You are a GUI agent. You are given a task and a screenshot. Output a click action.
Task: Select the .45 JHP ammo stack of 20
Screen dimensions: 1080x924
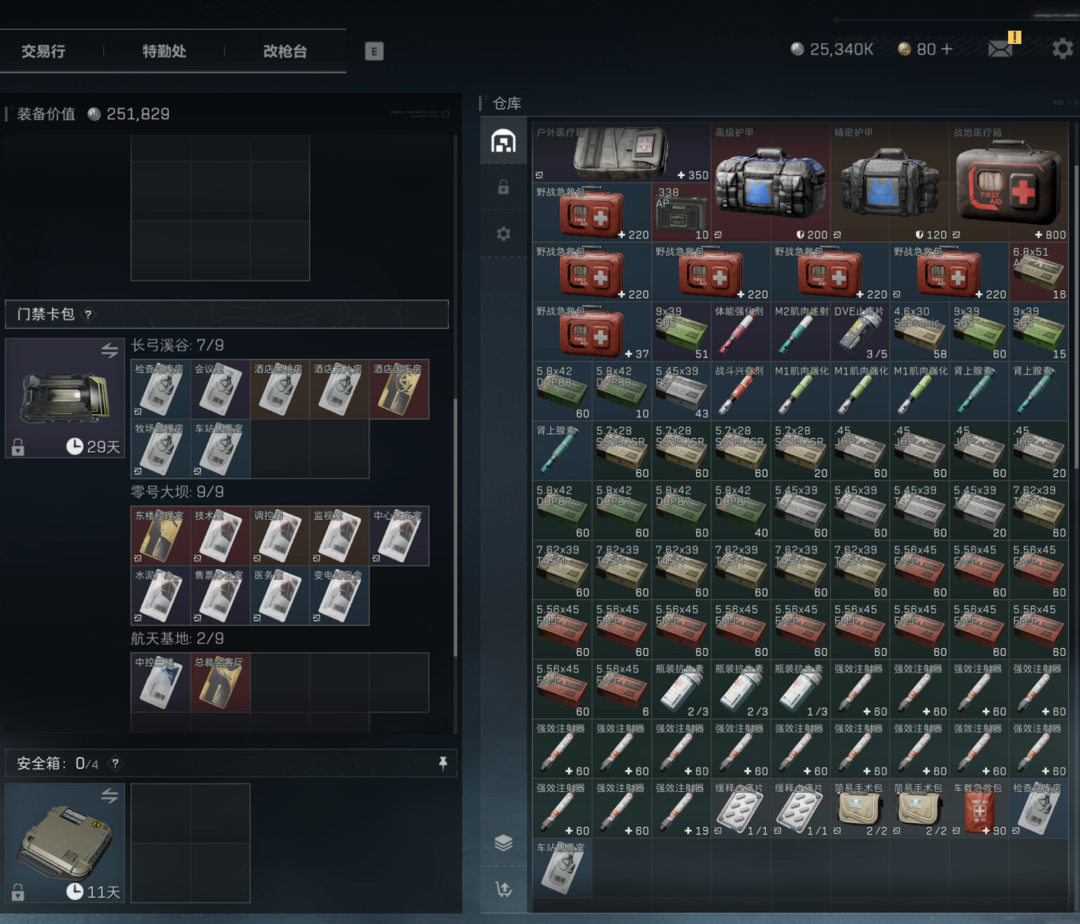pos(1039,450)
